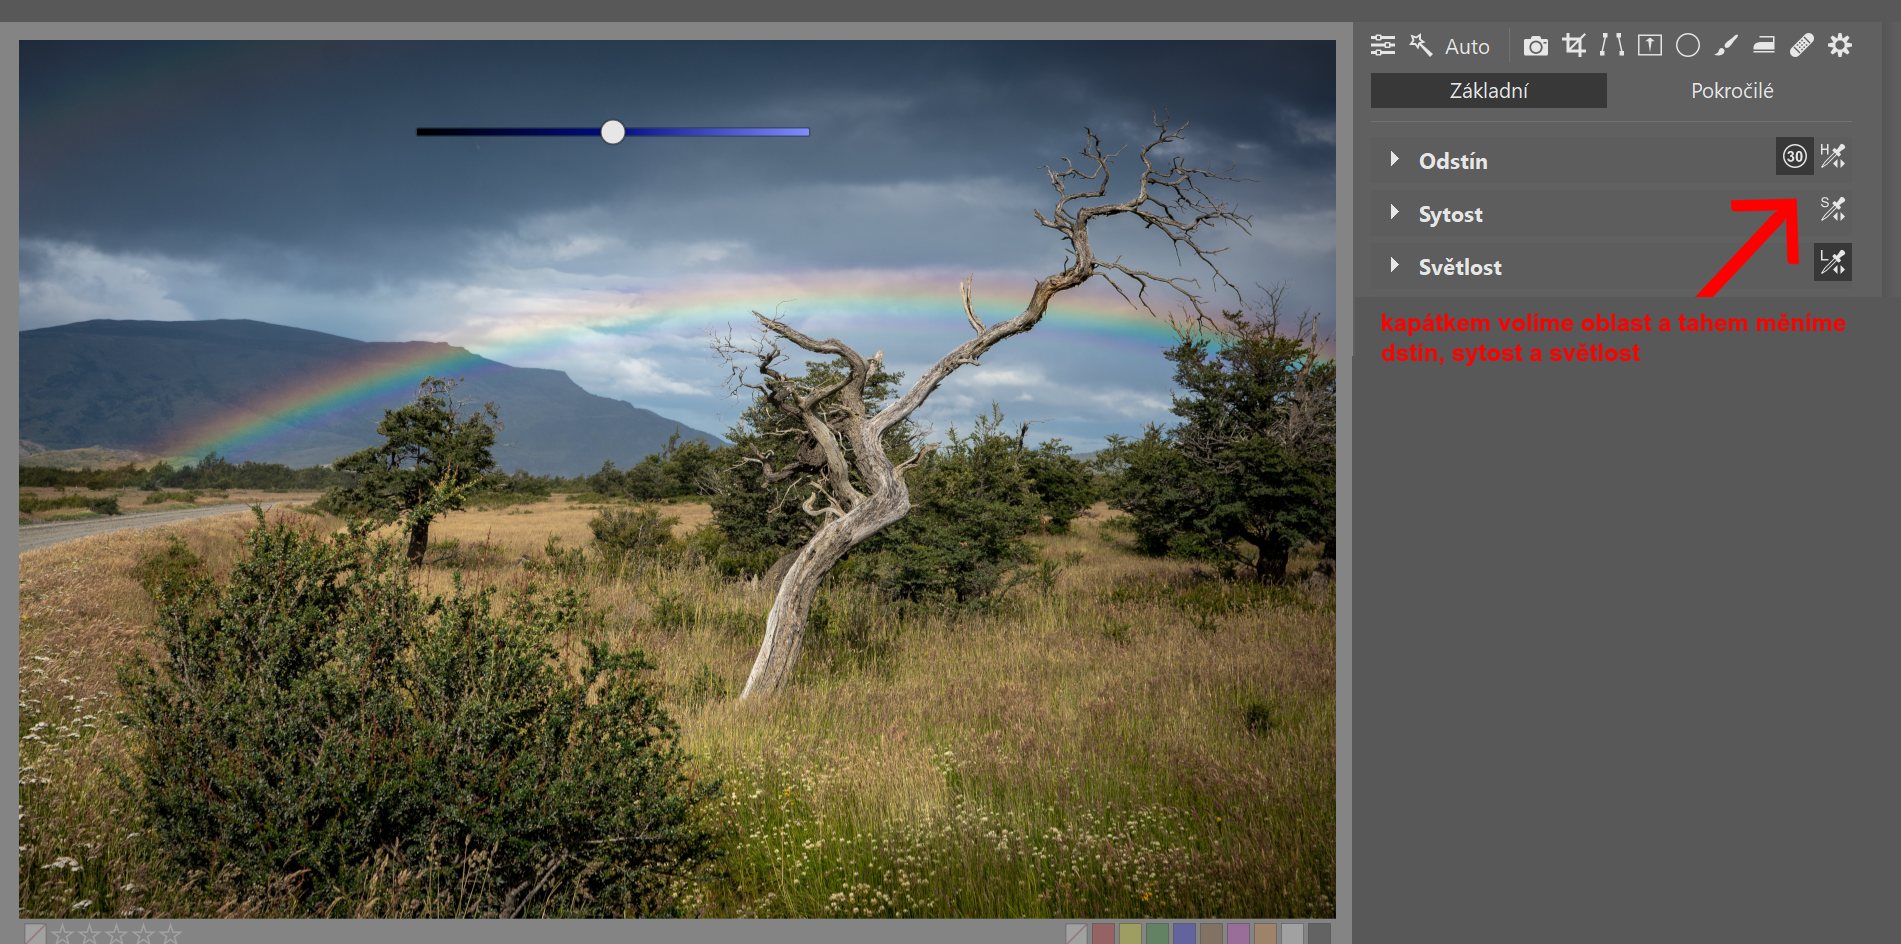Rate the photo four stars
Screen dimensions: 1901x944
144,934
